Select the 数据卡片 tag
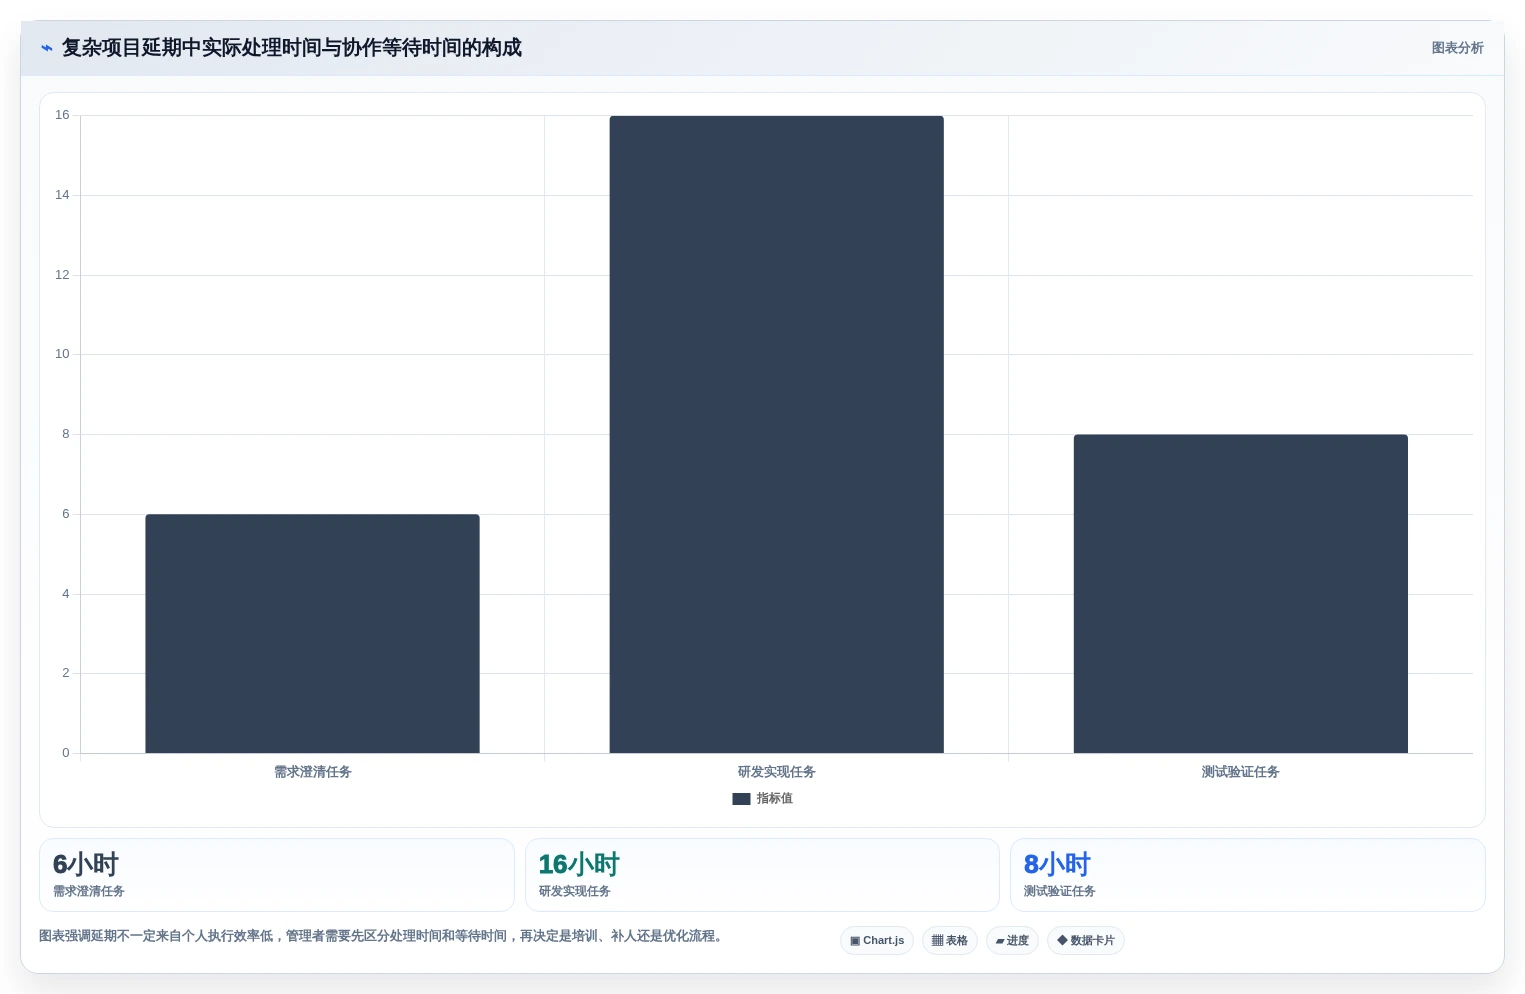 point(1086,941)
